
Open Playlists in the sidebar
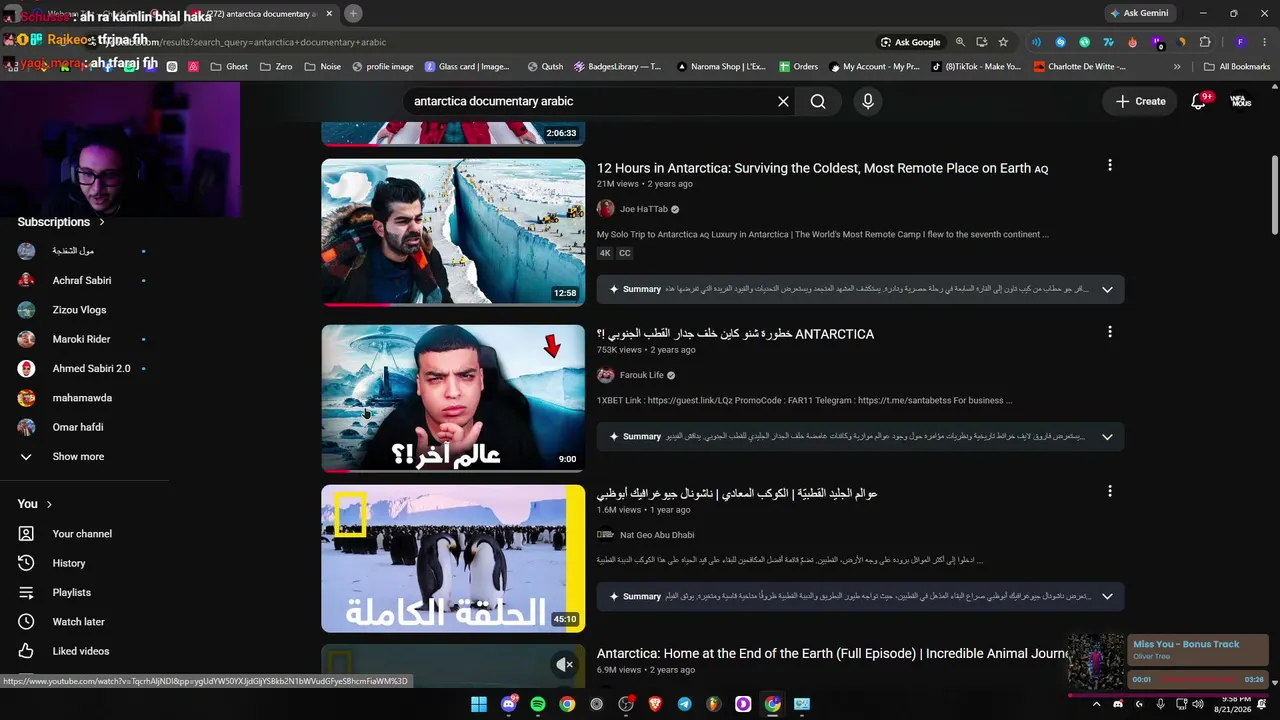(72, 592)
